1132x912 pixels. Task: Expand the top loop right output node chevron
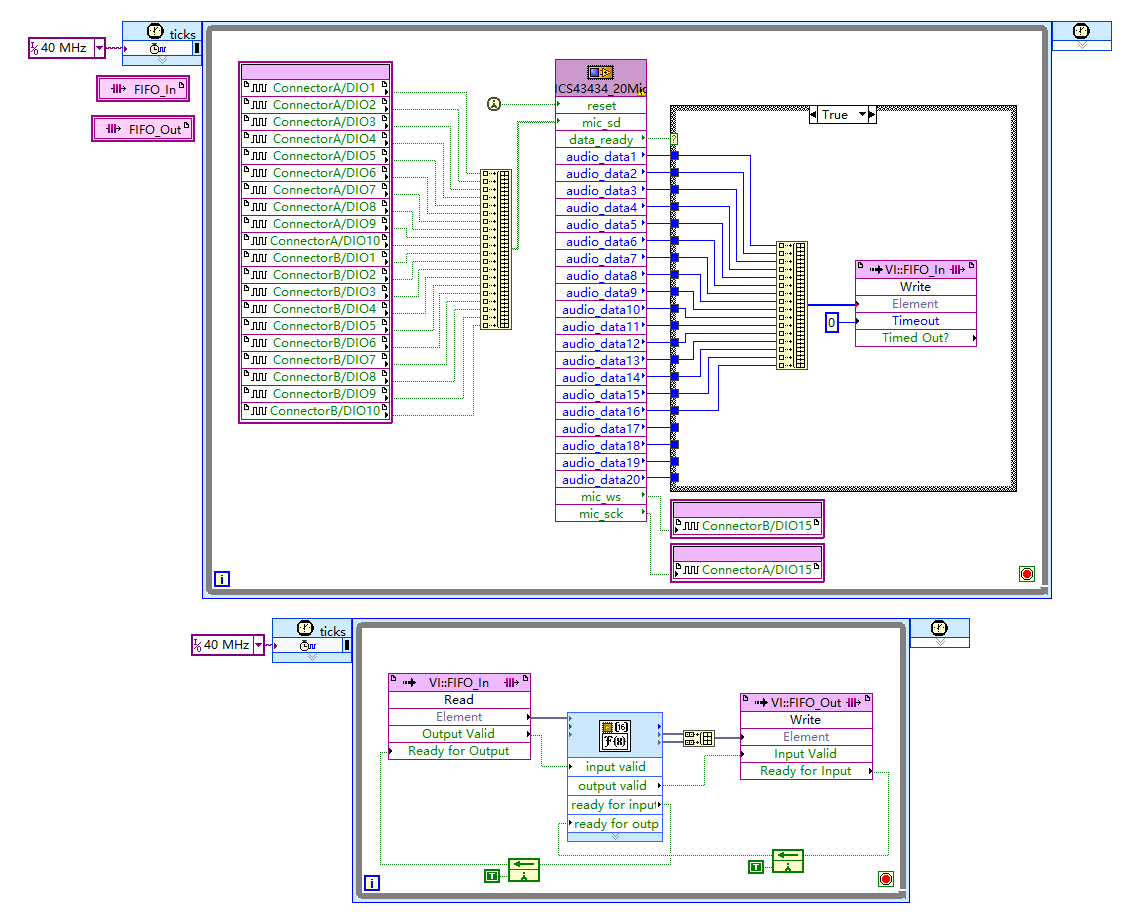[x=1081, y=45]
